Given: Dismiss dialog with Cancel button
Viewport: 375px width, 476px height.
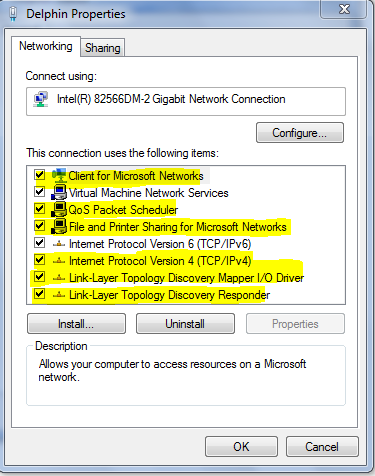Looking at the screenshot, I should (322, 447).
